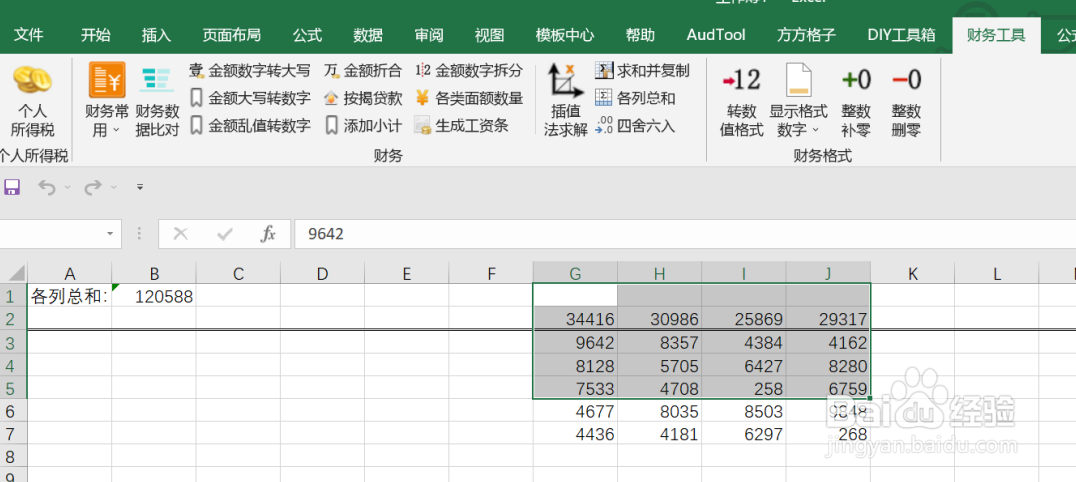
Task: Confirm the formula bar entry checkmark
Action: tap(224, 234)
